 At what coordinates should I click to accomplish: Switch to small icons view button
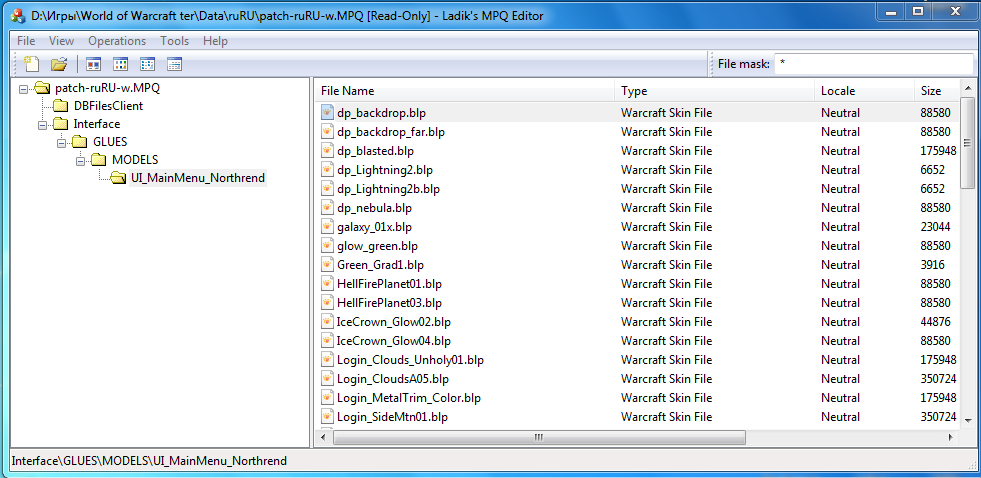(120, 64)
